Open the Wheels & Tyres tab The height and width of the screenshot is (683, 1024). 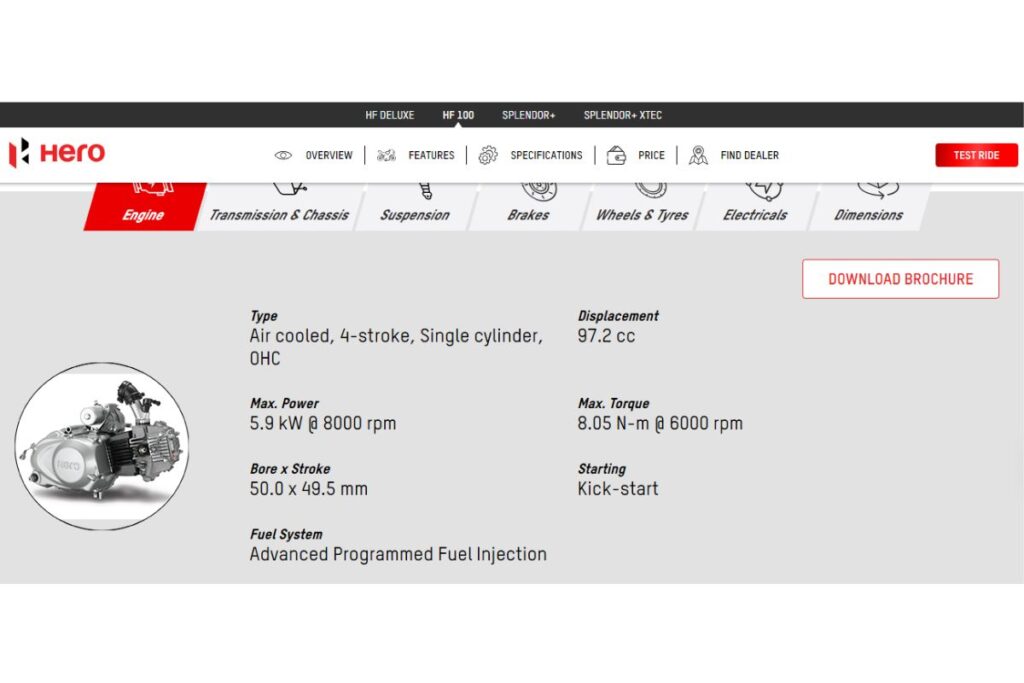coord(642,206)
